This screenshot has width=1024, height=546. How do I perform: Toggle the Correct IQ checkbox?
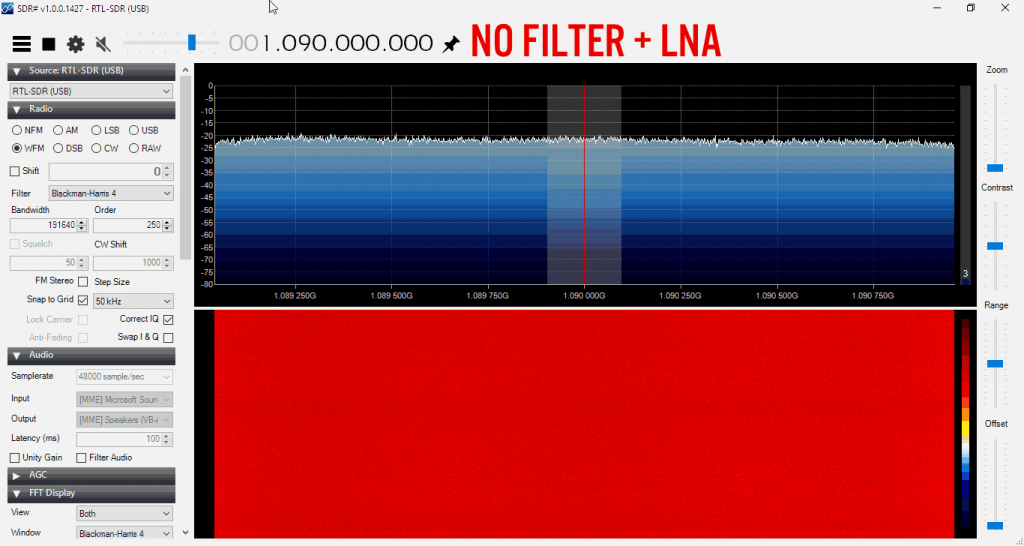tap(168, 319)
